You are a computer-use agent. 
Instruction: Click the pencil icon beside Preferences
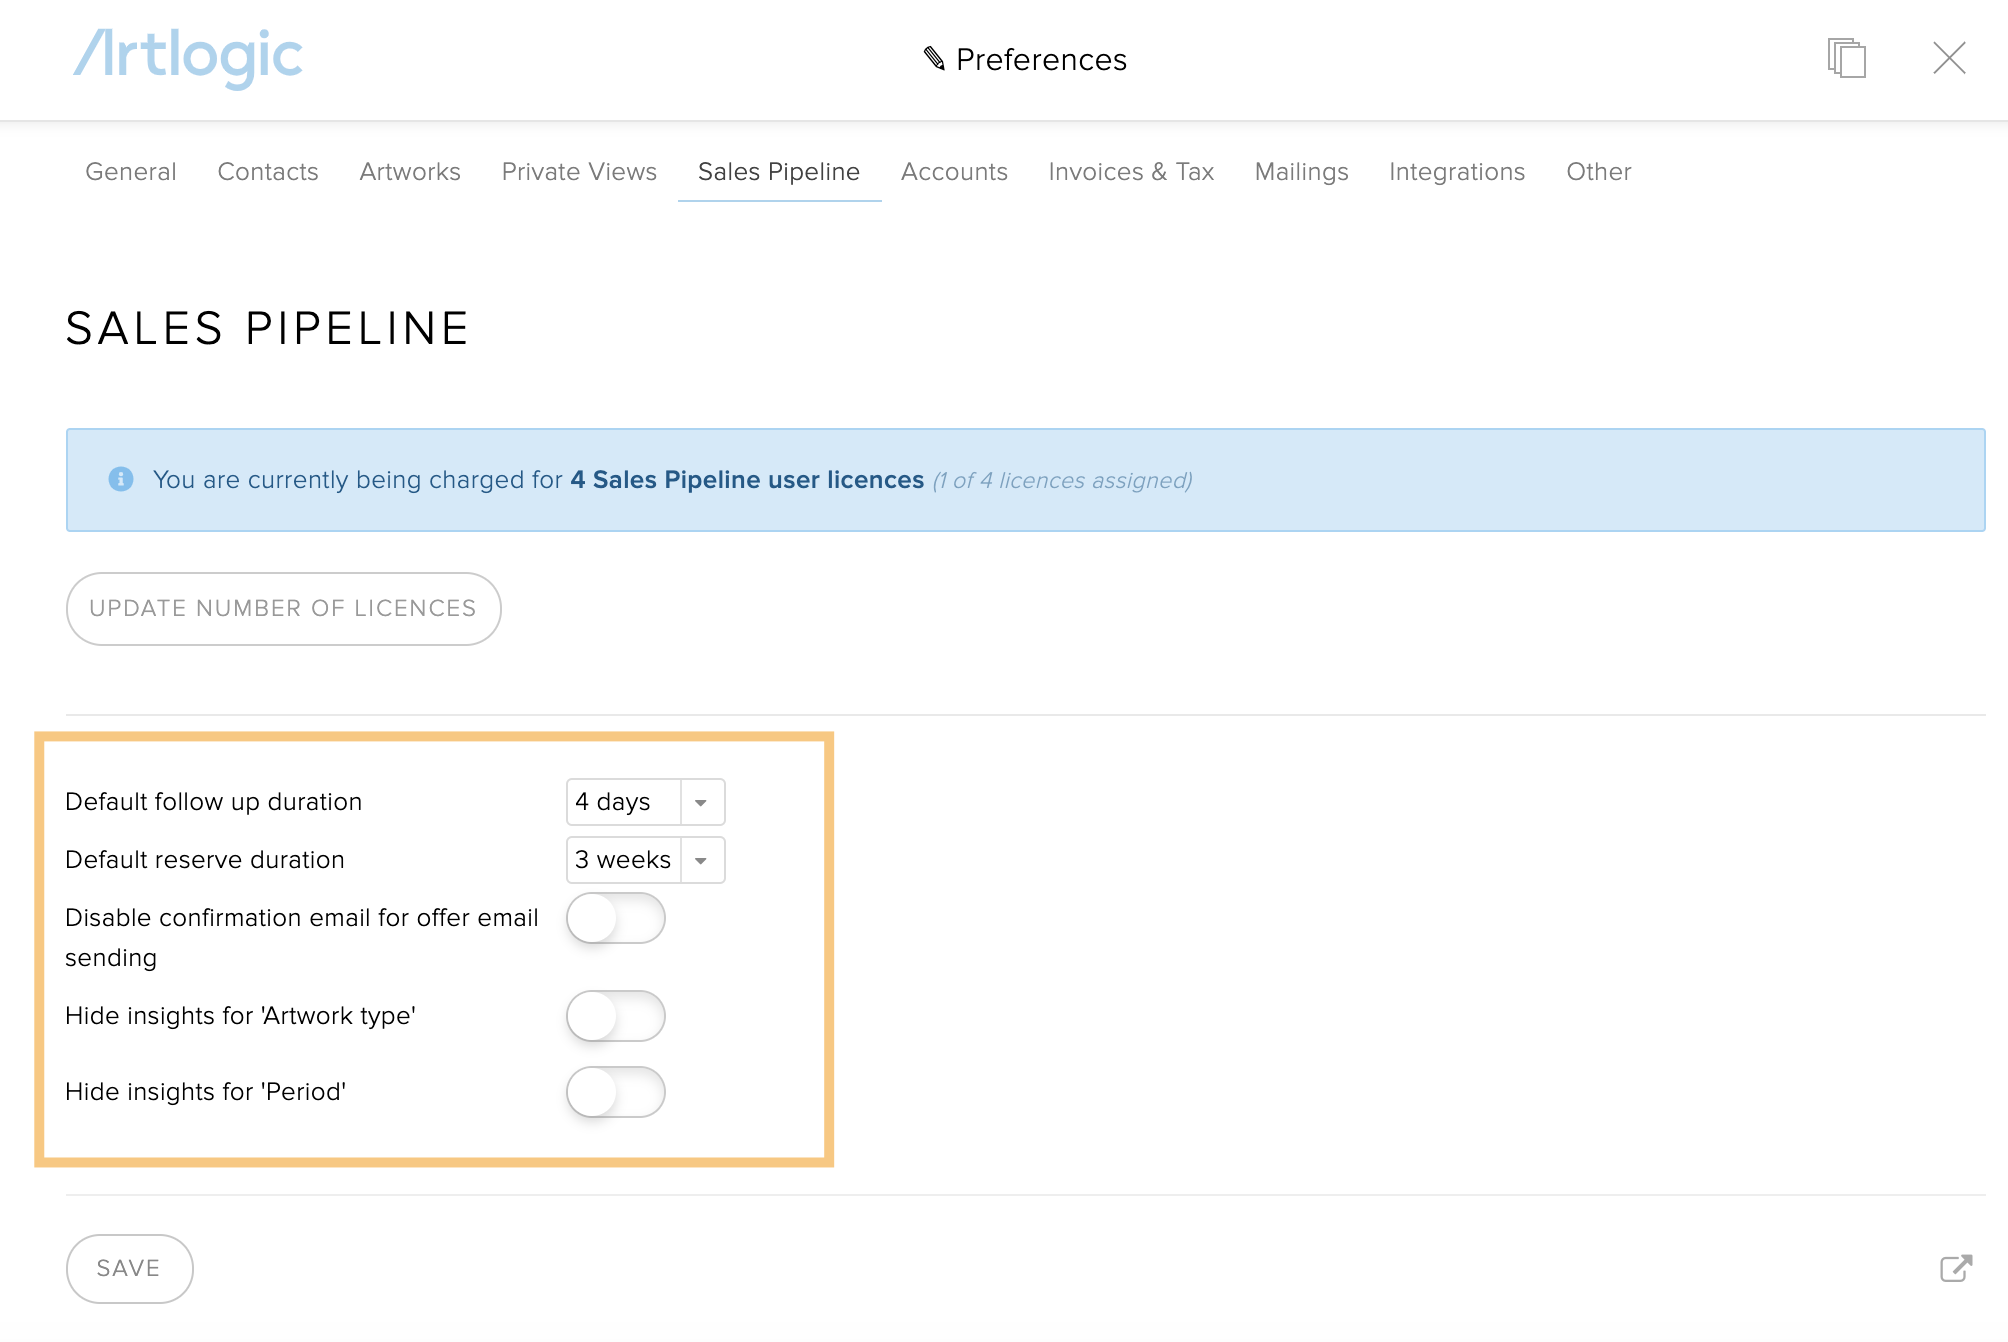pos(934,59)
